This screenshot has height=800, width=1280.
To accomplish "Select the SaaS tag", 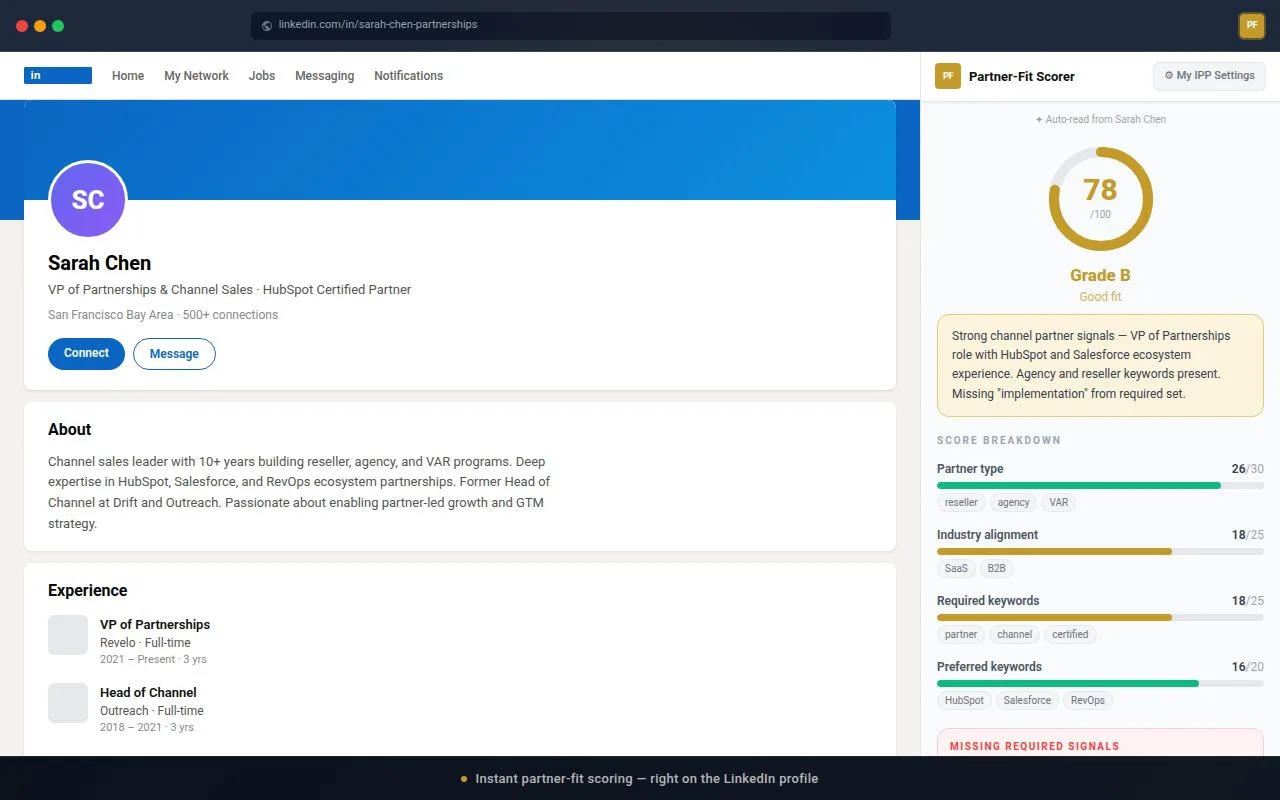I will 956,569.
